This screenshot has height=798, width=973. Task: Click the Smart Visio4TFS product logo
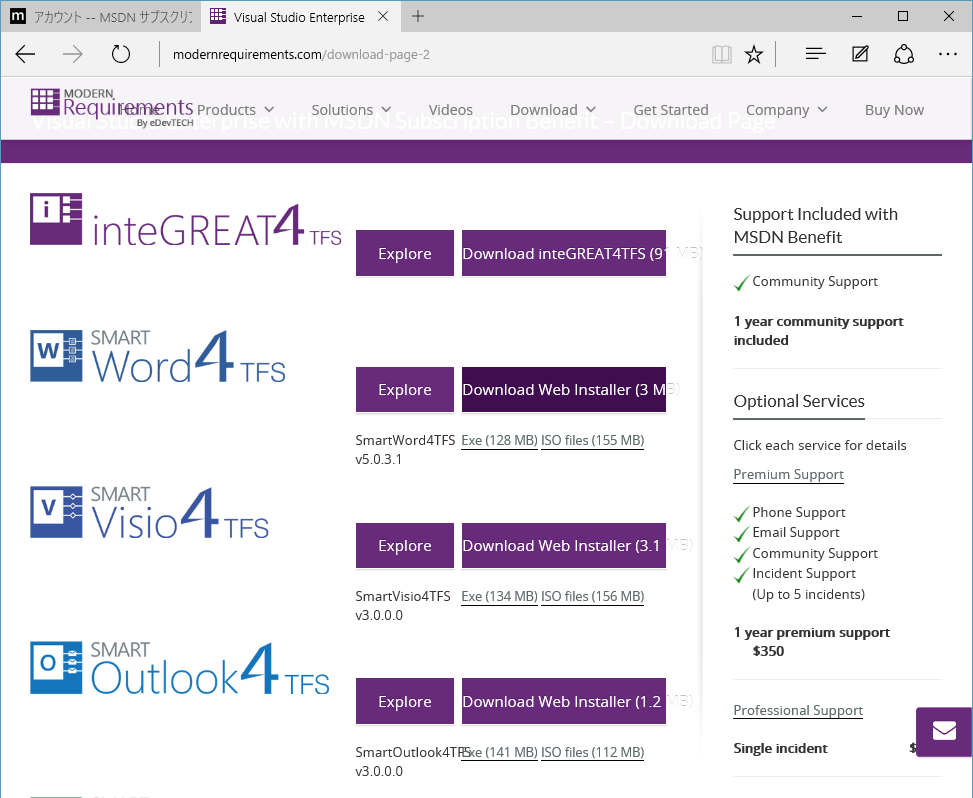point(149,513)
